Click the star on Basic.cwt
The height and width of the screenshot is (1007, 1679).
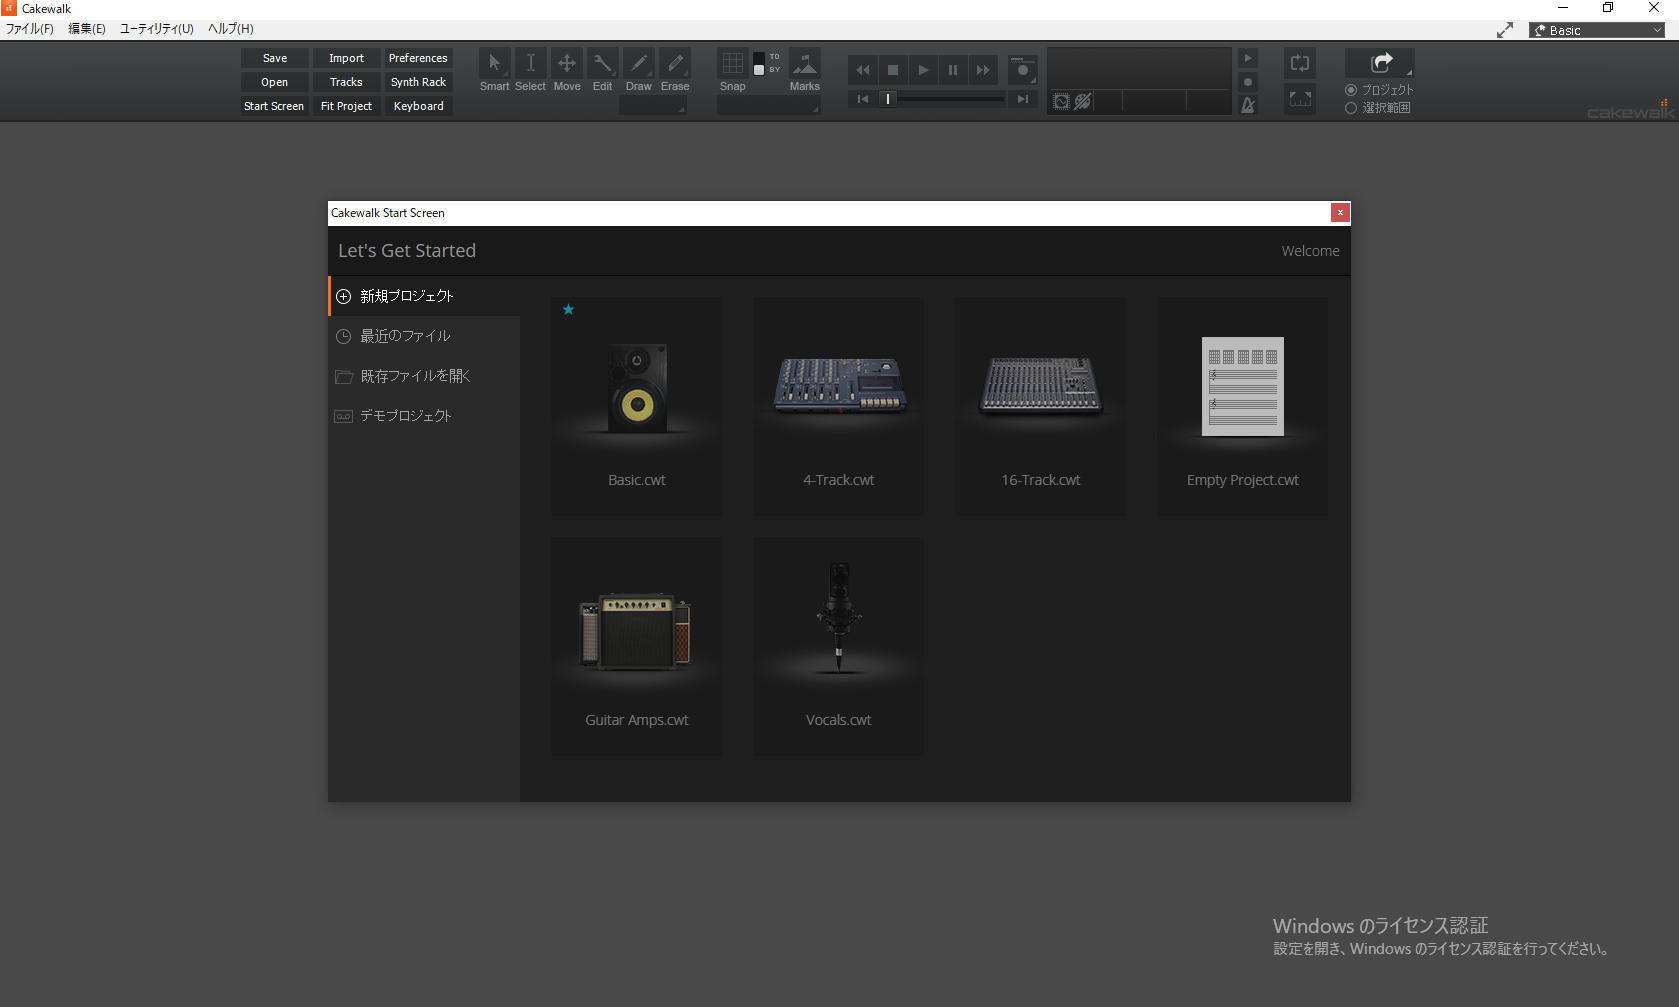tap(568, 309)
